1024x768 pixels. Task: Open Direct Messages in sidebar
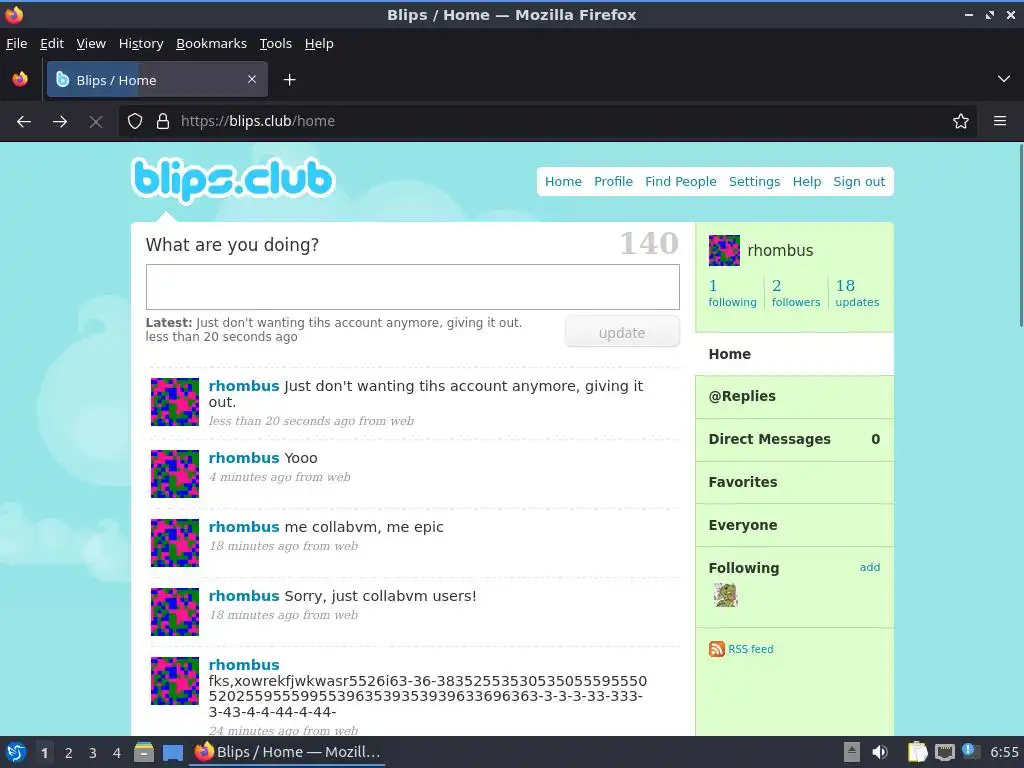coord(795,440)
